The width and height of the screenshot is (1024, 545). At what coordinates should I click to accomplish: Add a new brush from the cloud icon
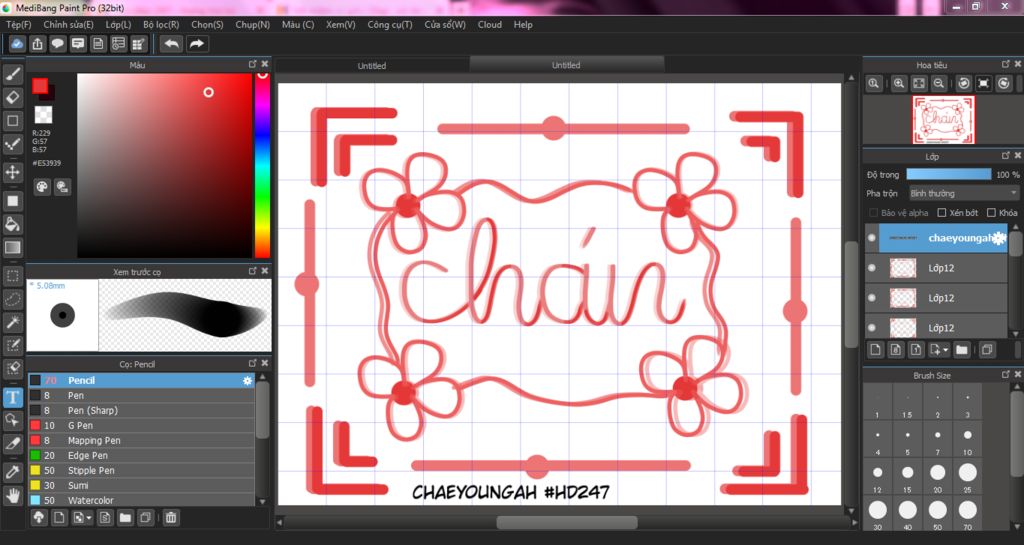click(39, 518)
